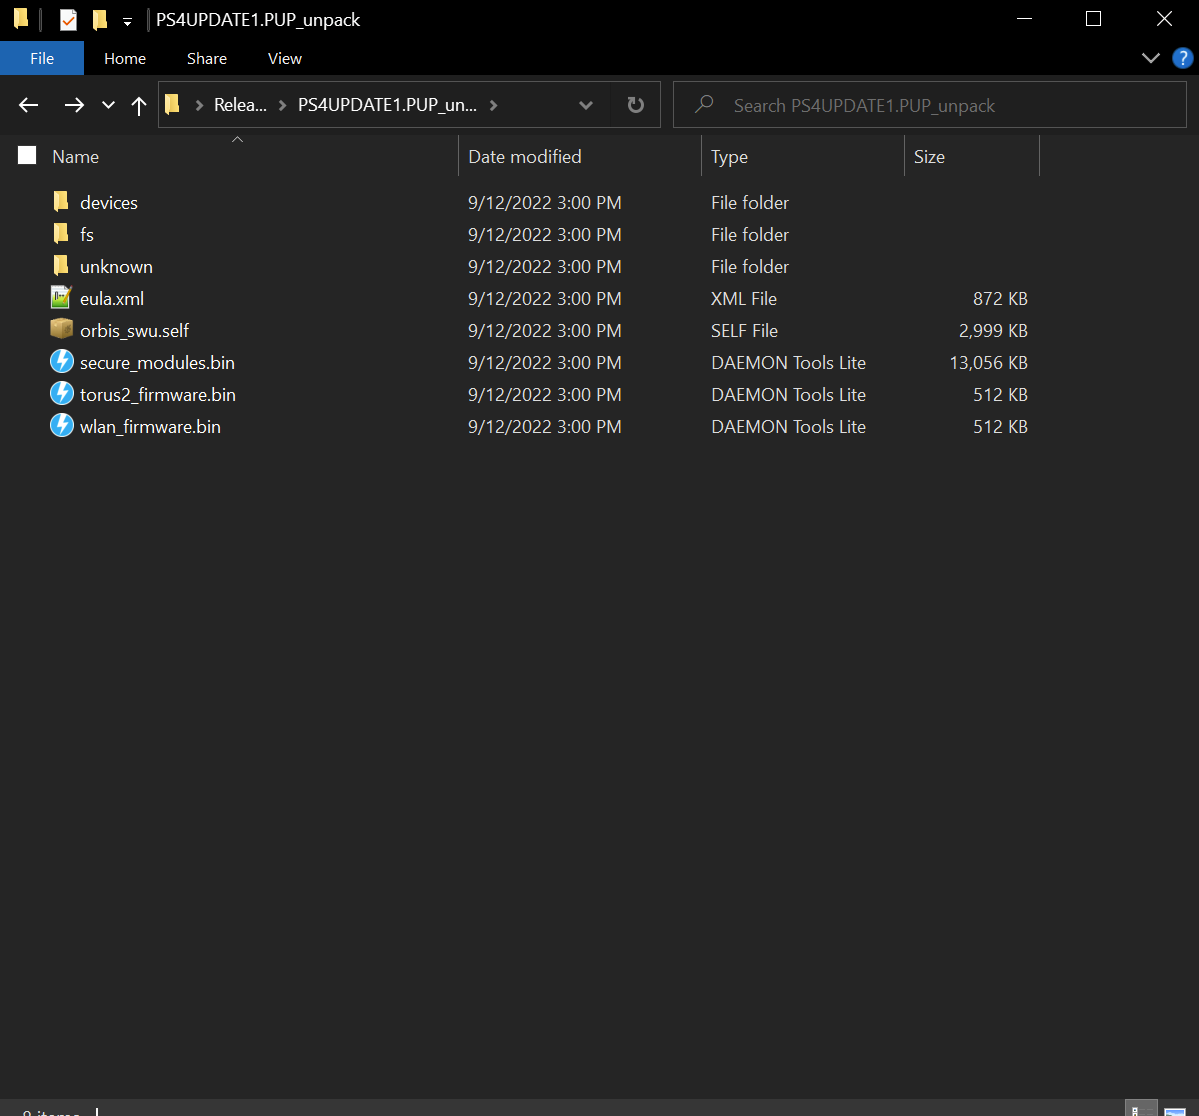This screenshot has height=1116, width=1199.
Task: Toggle the select all items checkbox
Action: 27,155
